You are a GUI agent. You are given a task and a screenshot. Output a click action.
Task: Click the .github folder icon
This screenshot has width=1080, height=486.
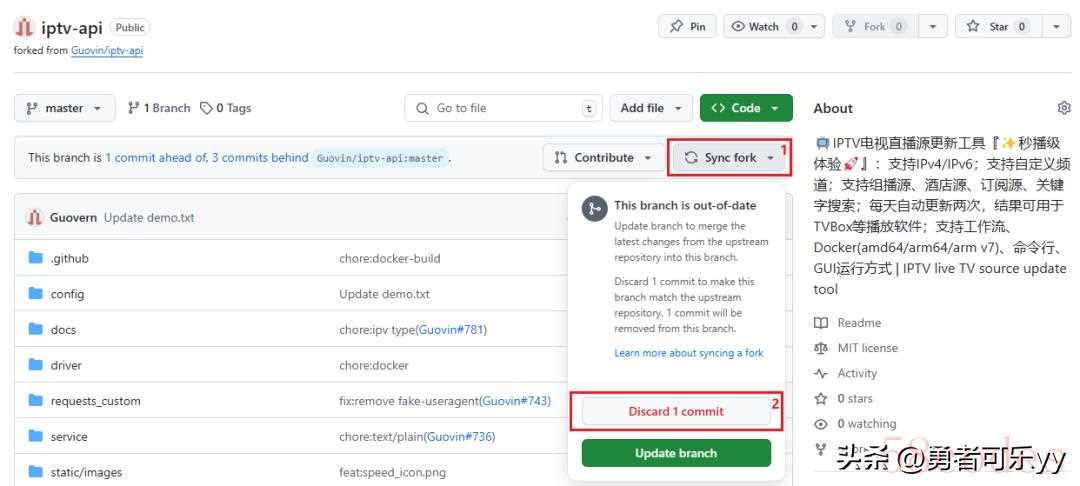click(36, 258)
